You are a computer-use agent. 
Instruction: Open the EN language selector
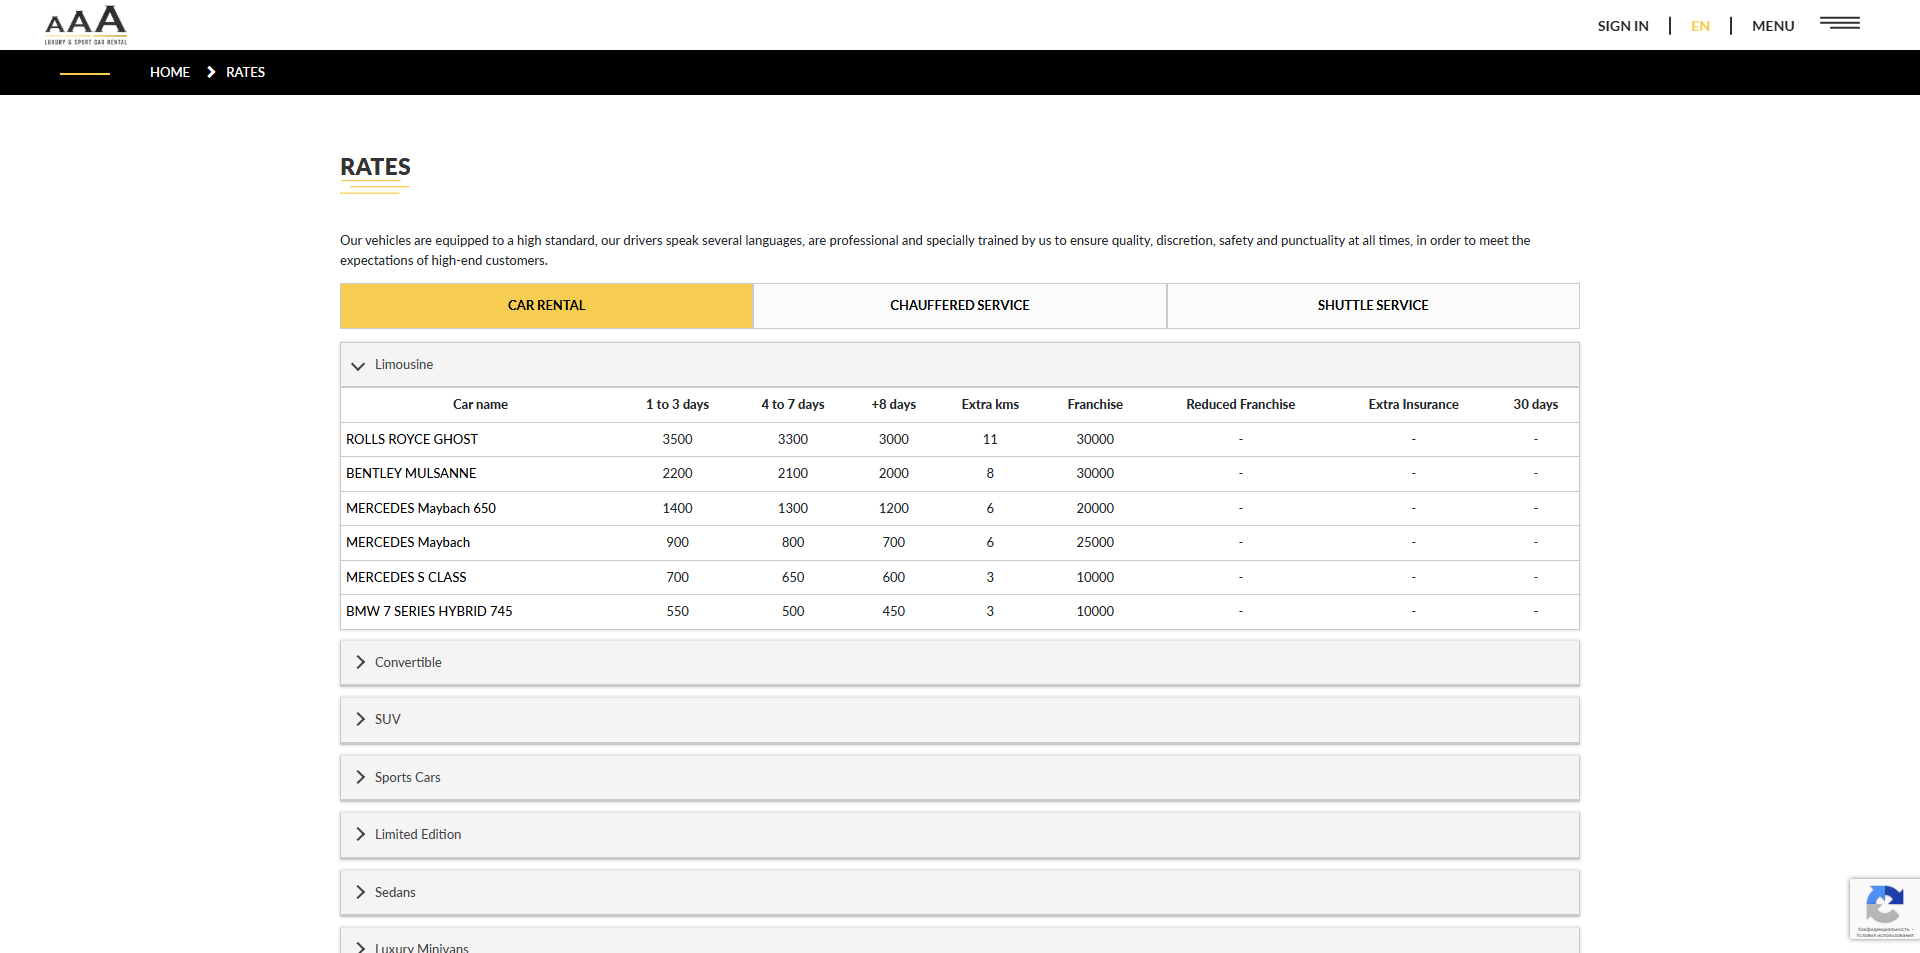tap(1700, 26)
